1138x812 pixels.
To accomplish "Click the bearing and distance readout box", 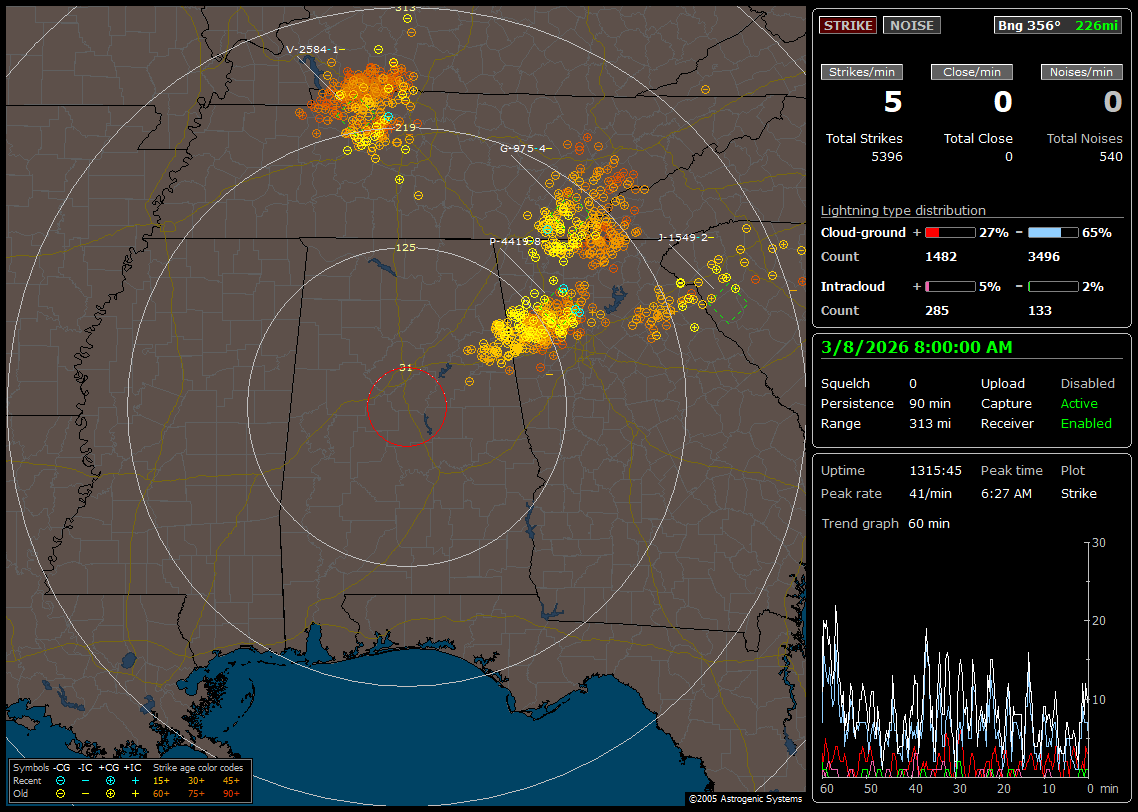I will (x=1058, y=25).
